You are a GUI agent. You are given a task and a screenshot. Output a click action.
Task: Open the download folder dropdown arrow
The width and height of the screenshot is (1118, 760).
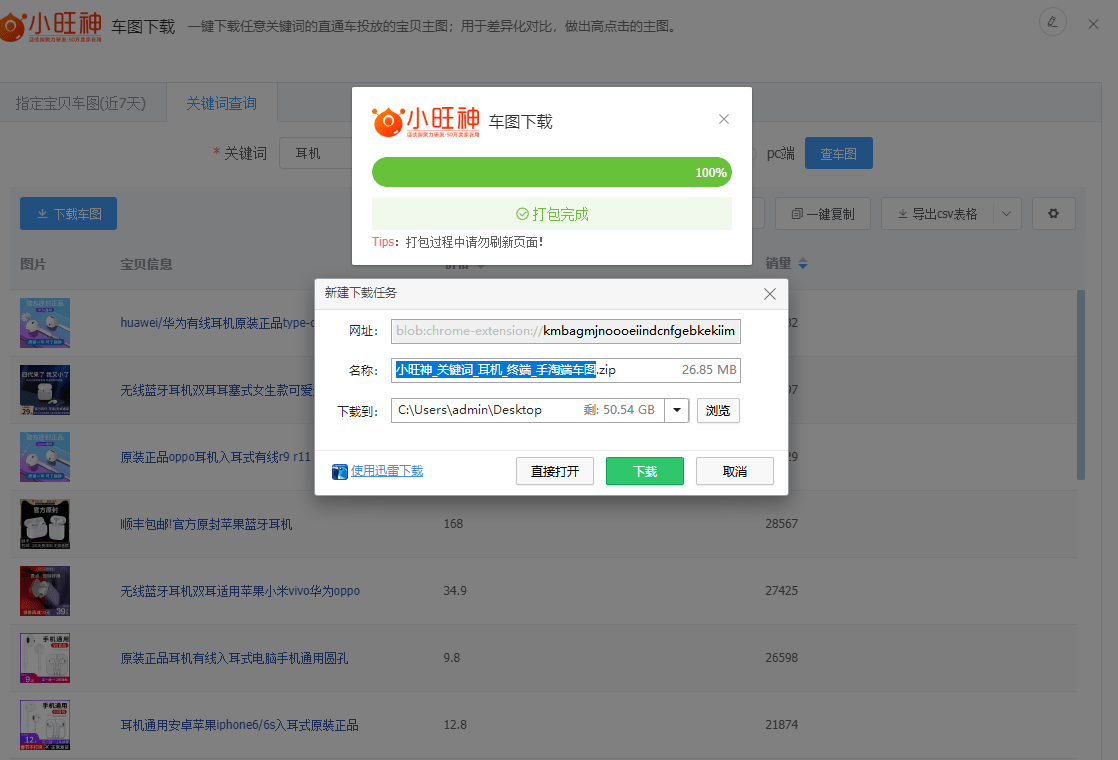(677, 410)
